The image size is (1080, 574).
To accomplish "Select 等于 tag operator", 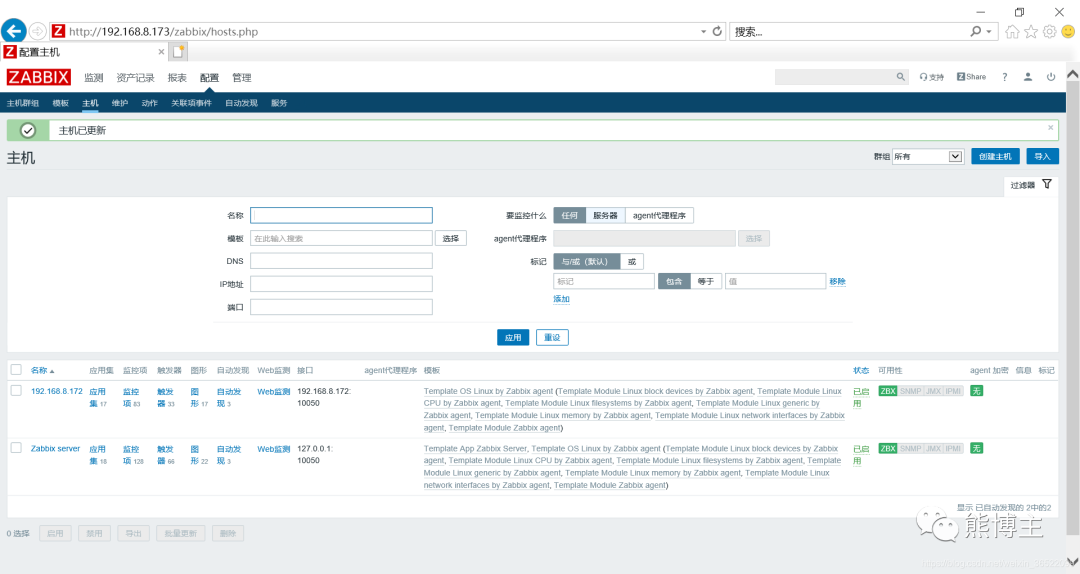I will coord(706,281).
